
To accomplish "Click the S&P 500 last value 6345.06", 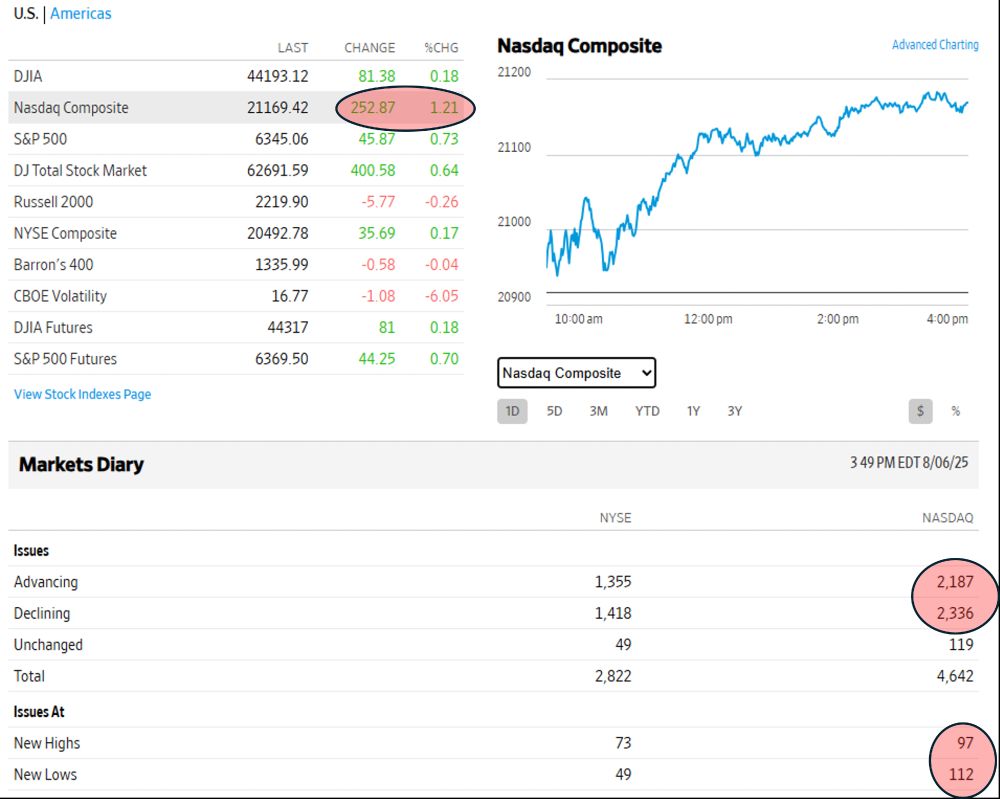I will [281, 139].
